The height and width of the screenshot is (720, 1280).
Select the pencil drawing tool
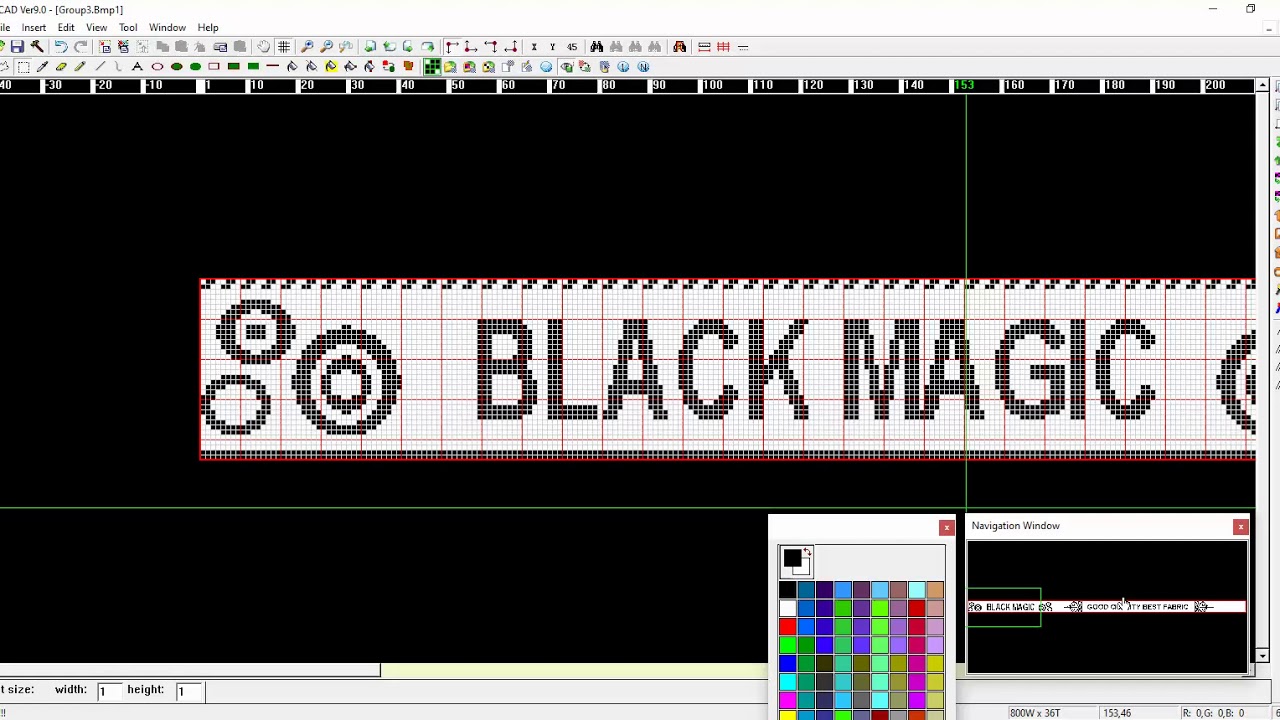80,67
